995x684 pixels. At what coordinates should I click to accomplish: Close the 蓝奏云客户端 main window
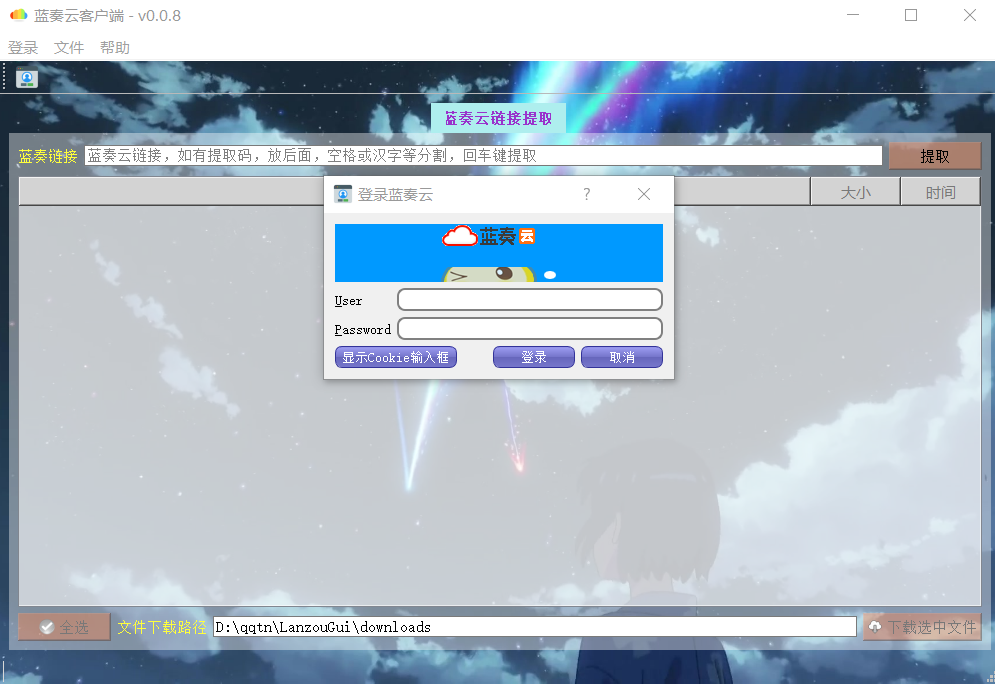pyautogui.click(x=970, y=15)
